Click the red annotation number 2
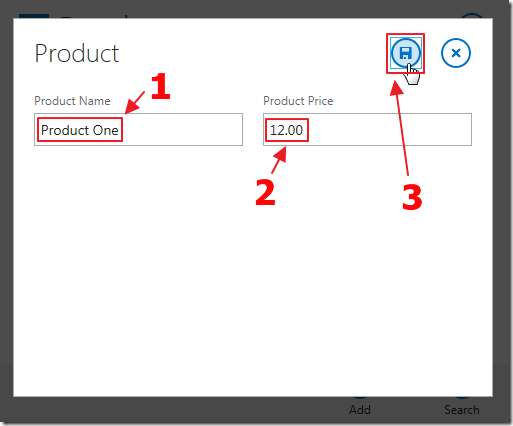 click(x=265, y=192)
